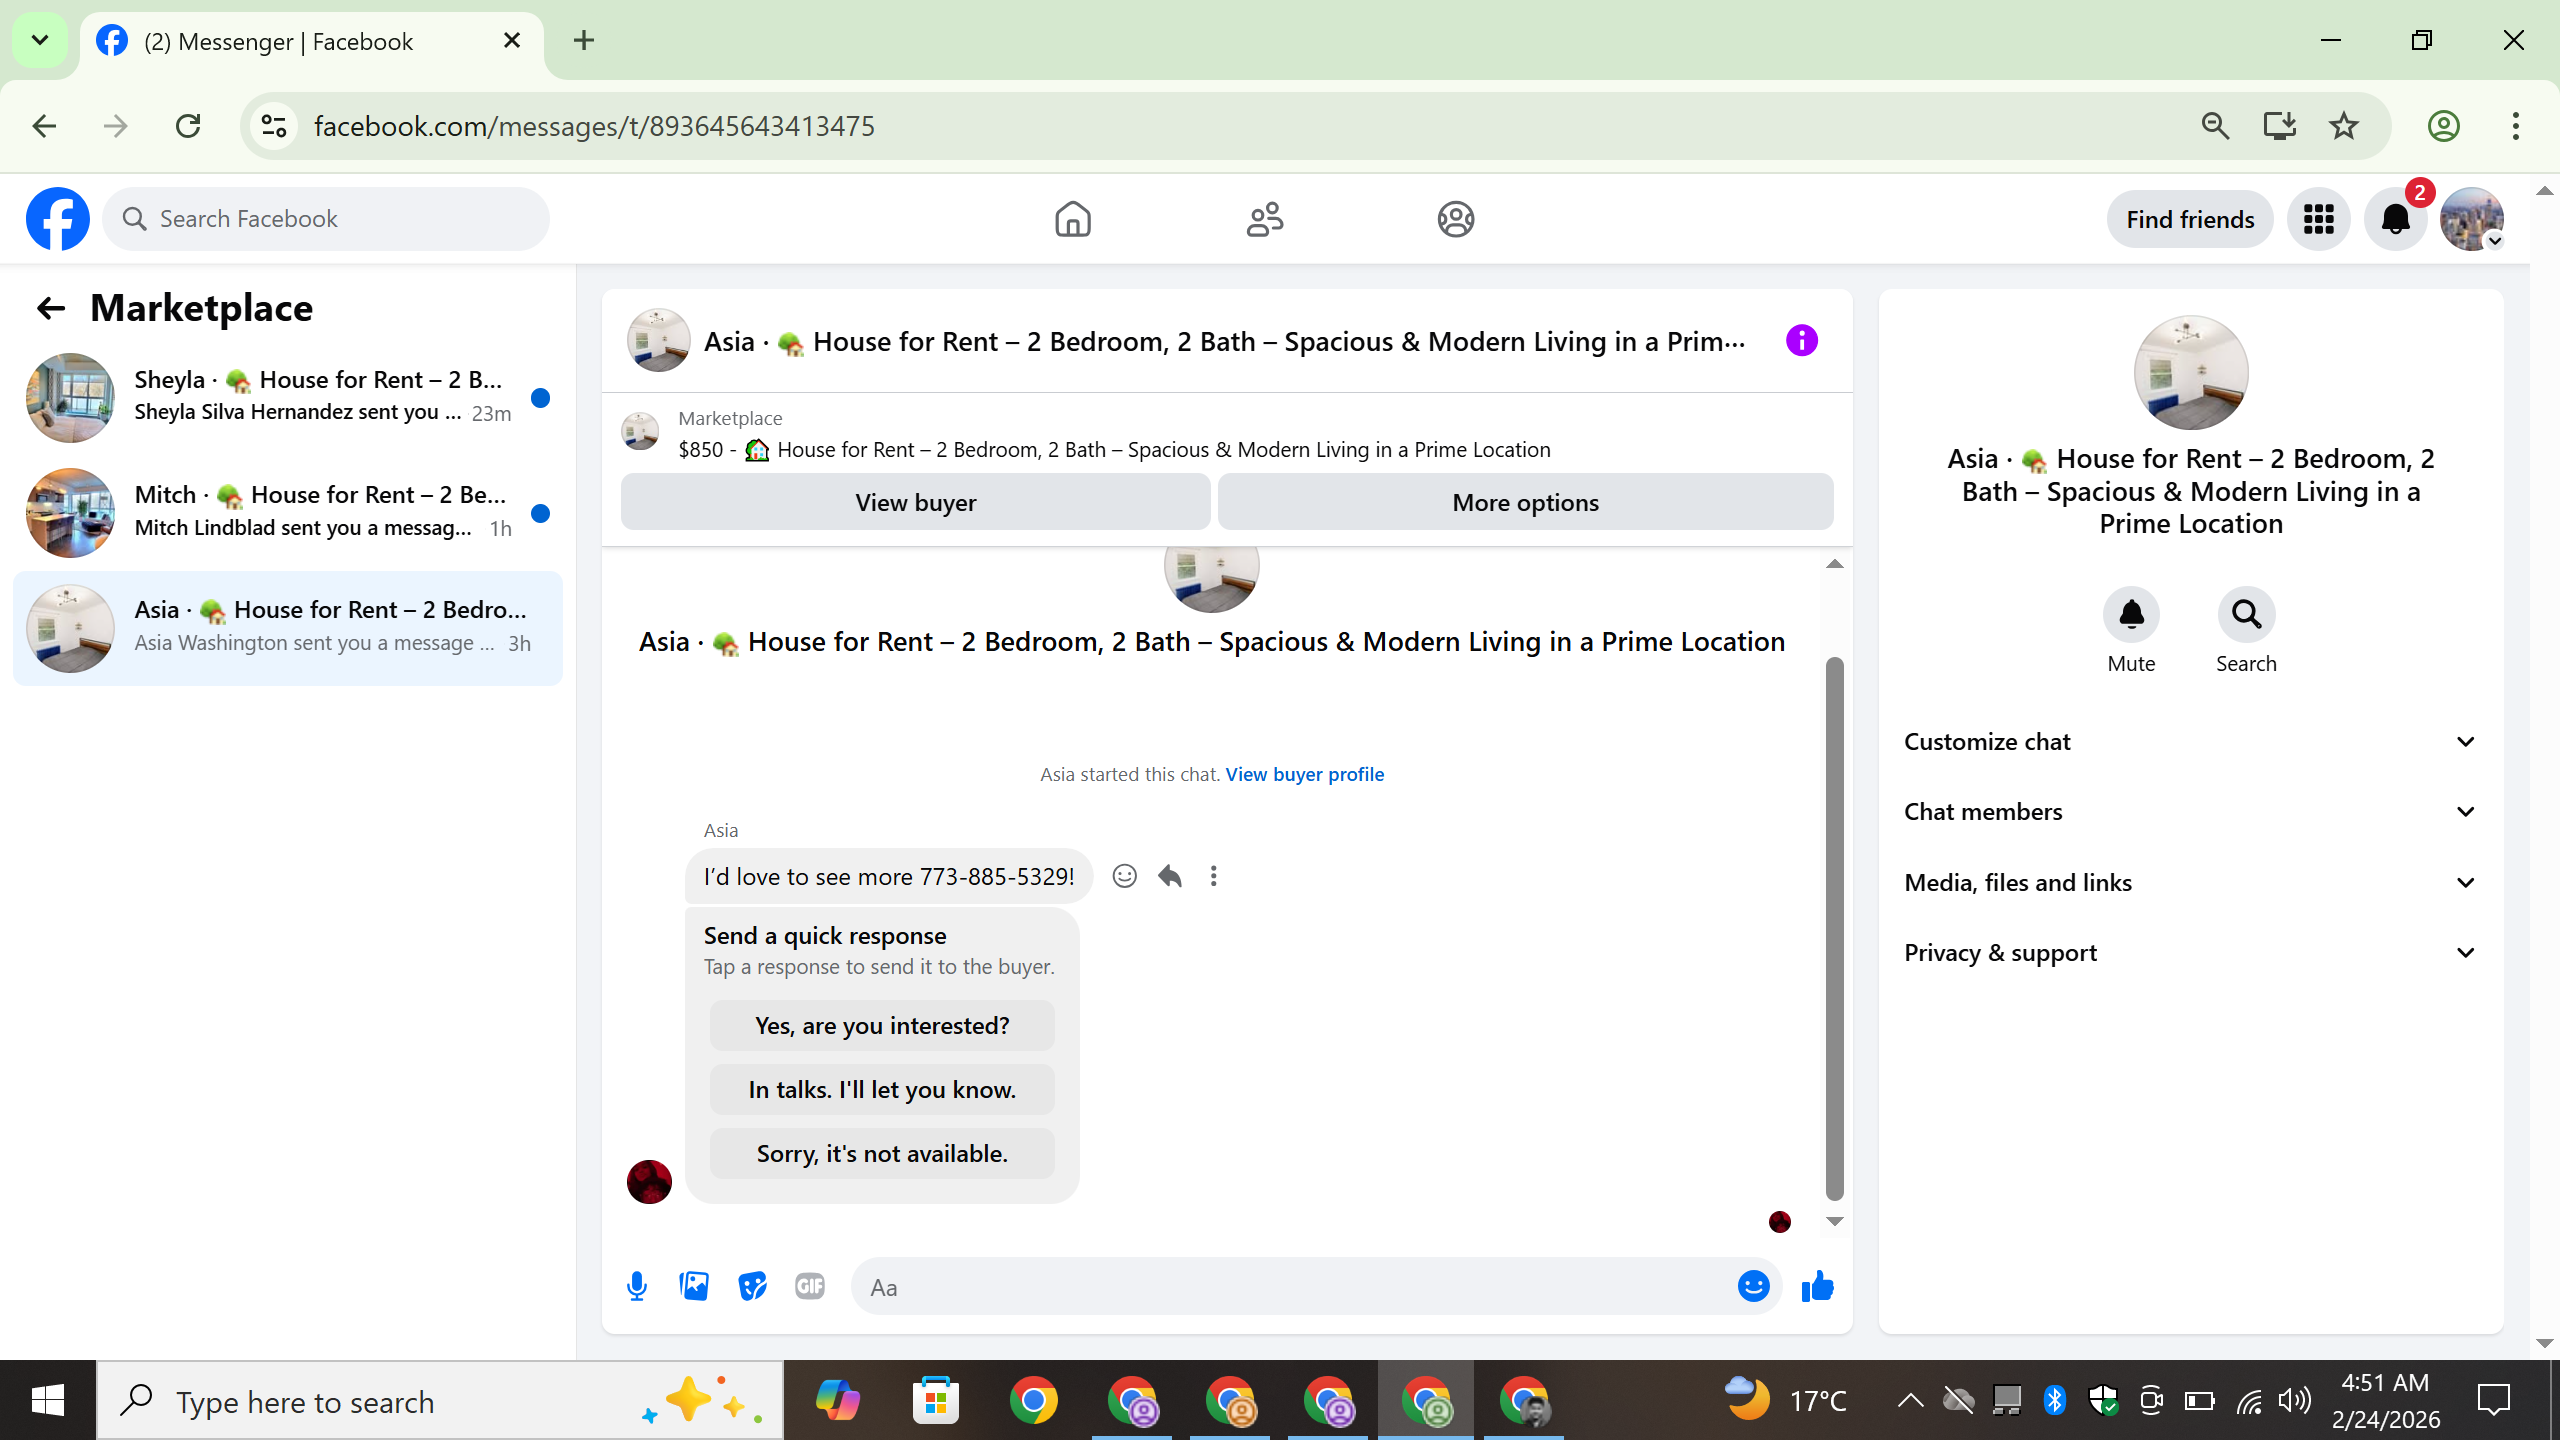Click the chat scrollbar thumb
The height and width of the screenshot is (1440, 2560).
coord(1834,927)
